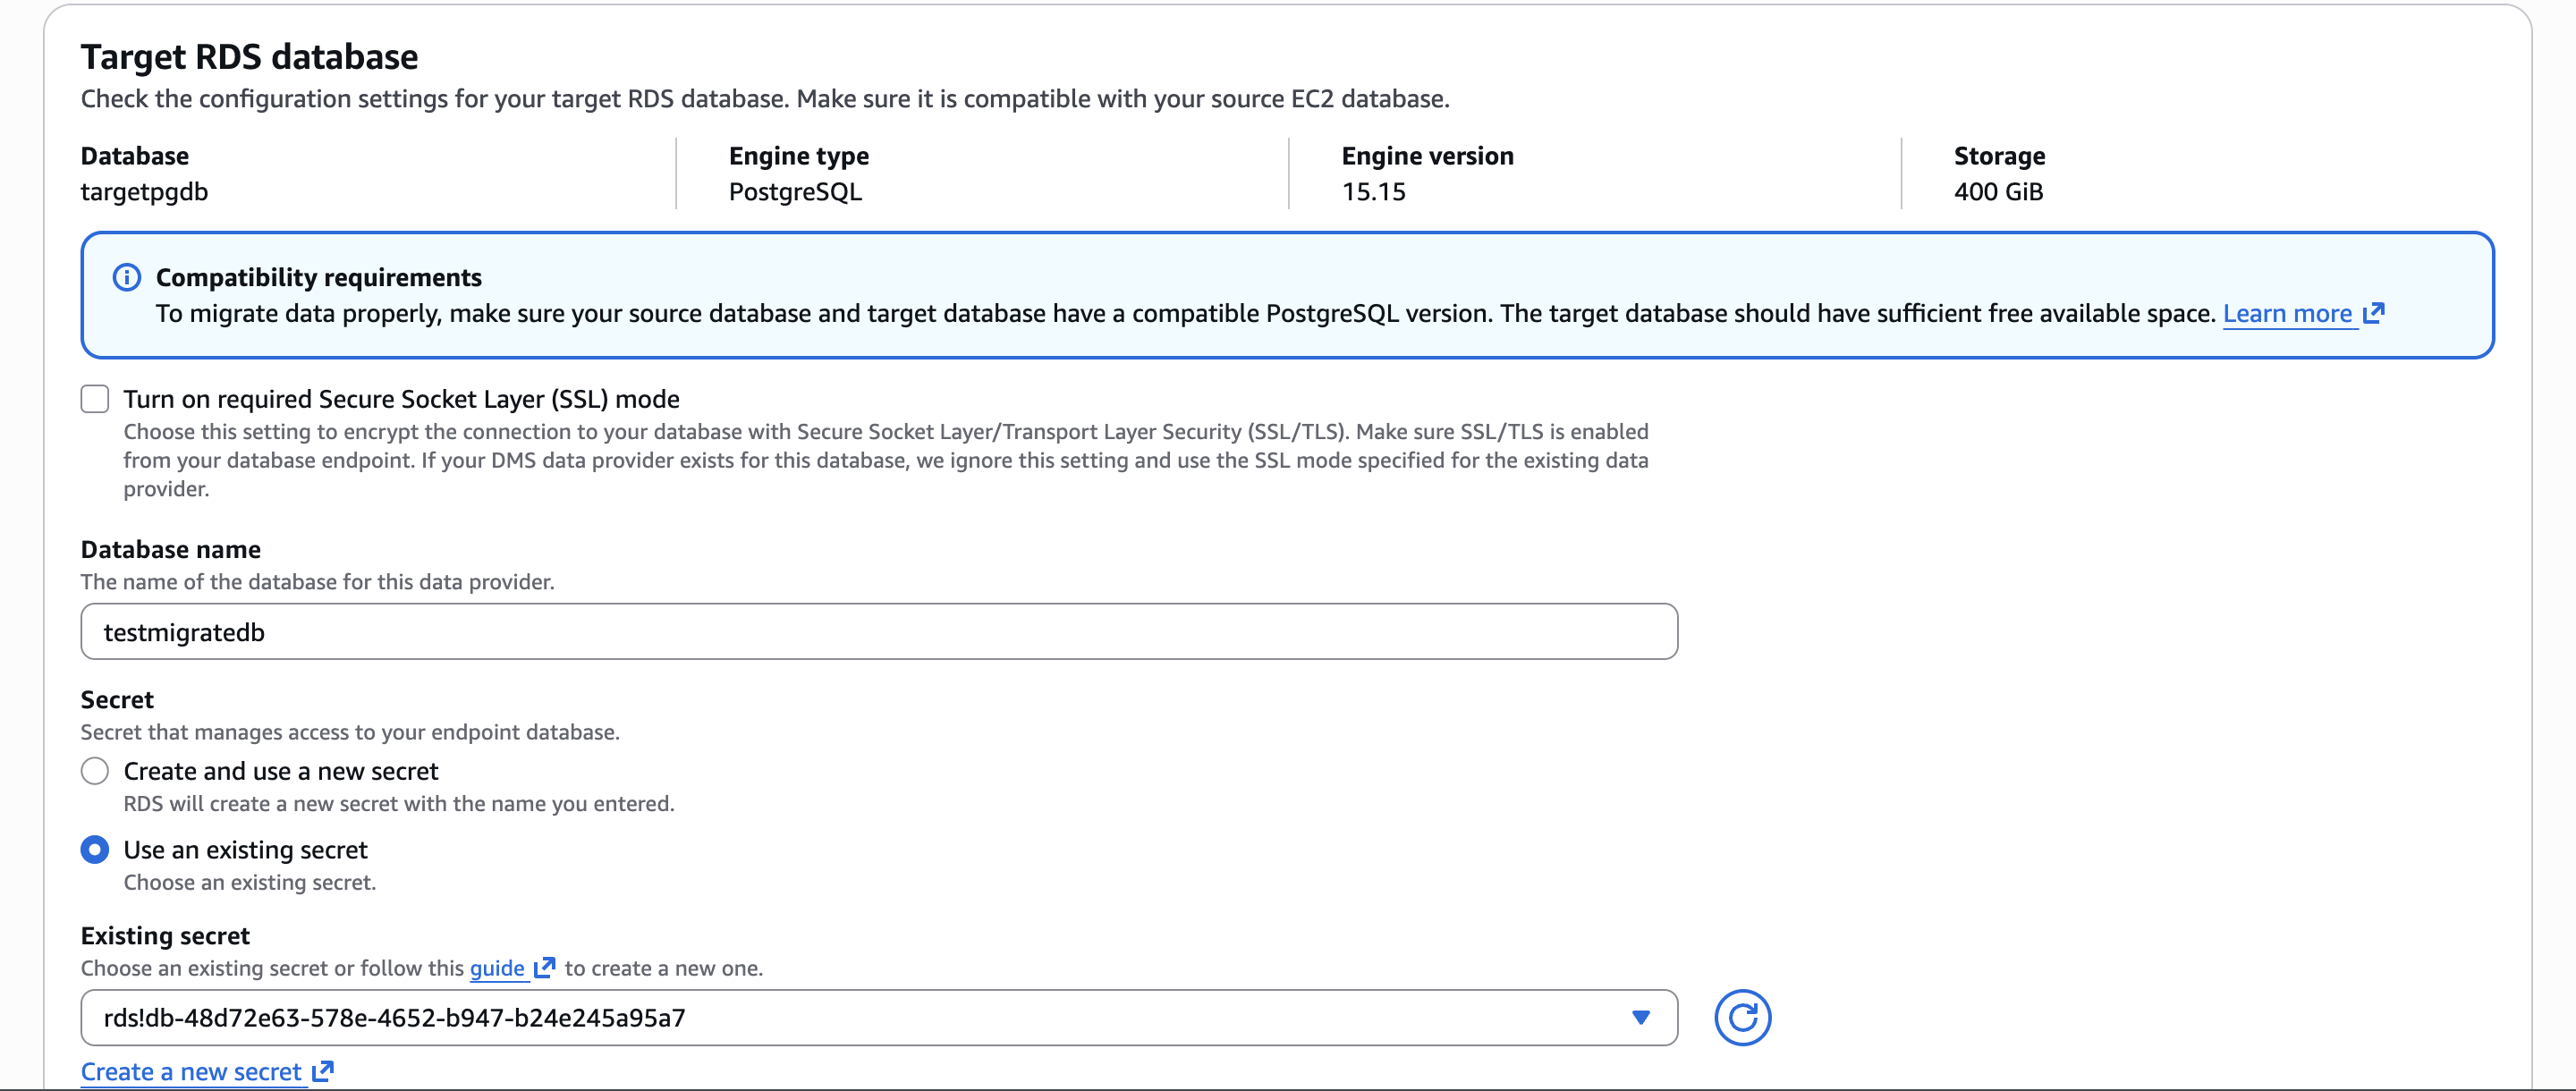This screenshot has width=2576, height=1091.
Task: Click the Compatibility requirements title
Action: 318,277
